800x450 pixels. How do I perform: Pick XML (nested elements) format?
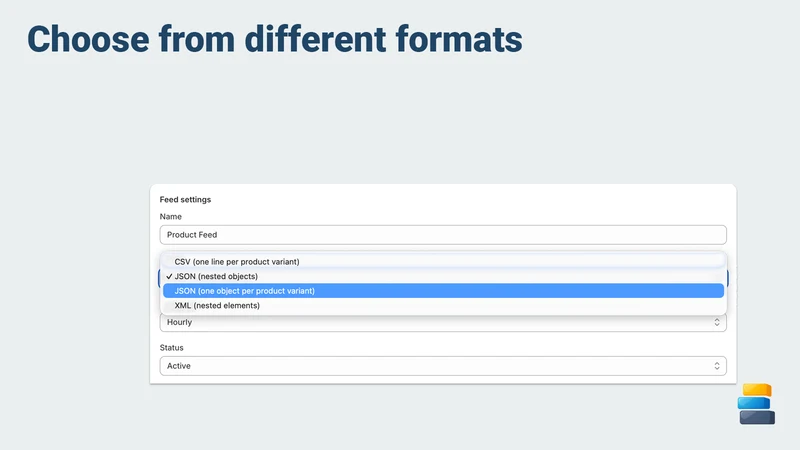pos(443,306)
